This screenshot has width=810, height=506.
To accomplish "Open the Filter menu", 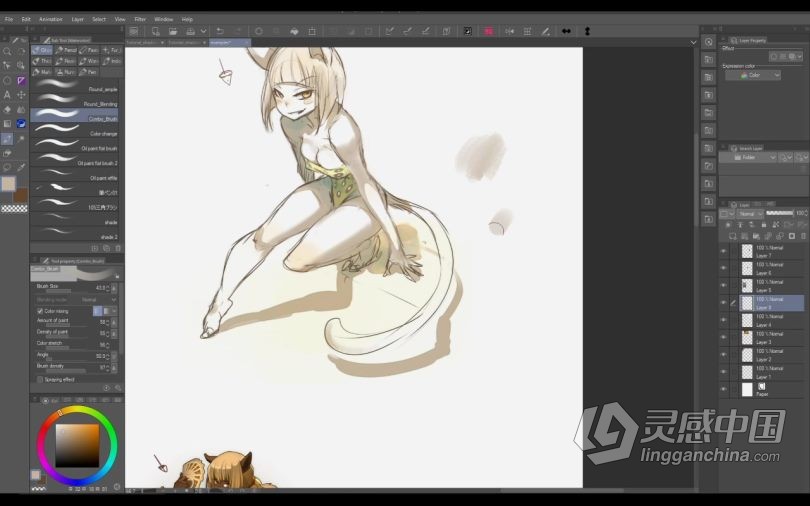I will click(140, 19).
